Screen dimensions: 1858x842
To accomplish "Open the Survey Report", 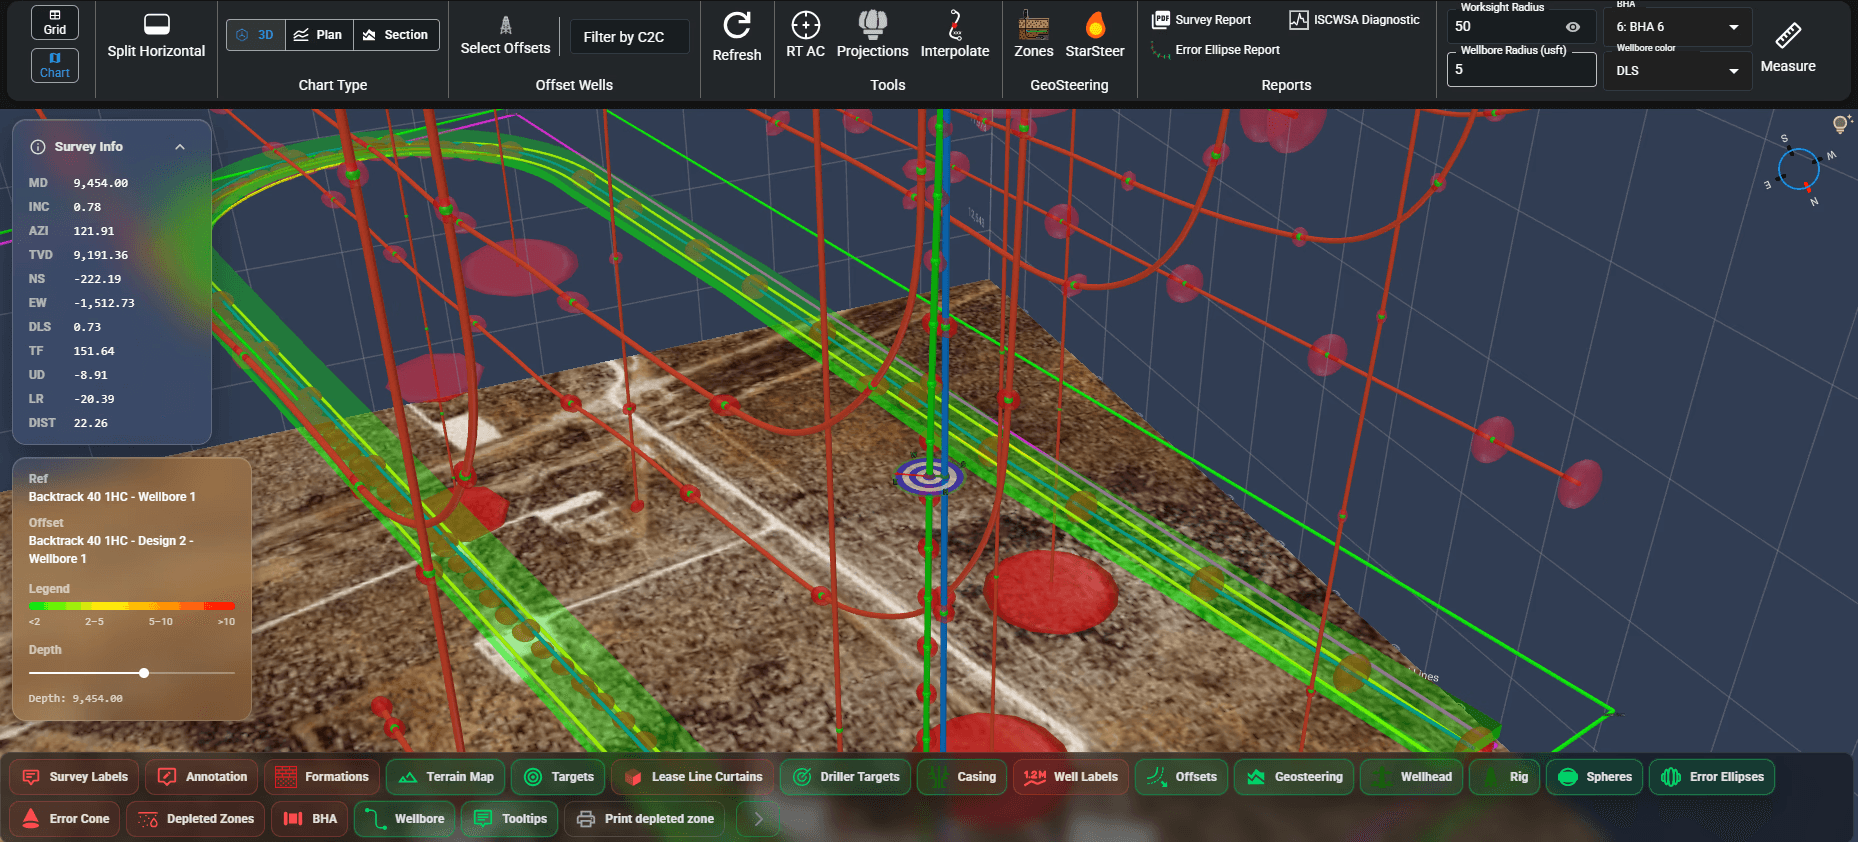I will [1201, 20].
